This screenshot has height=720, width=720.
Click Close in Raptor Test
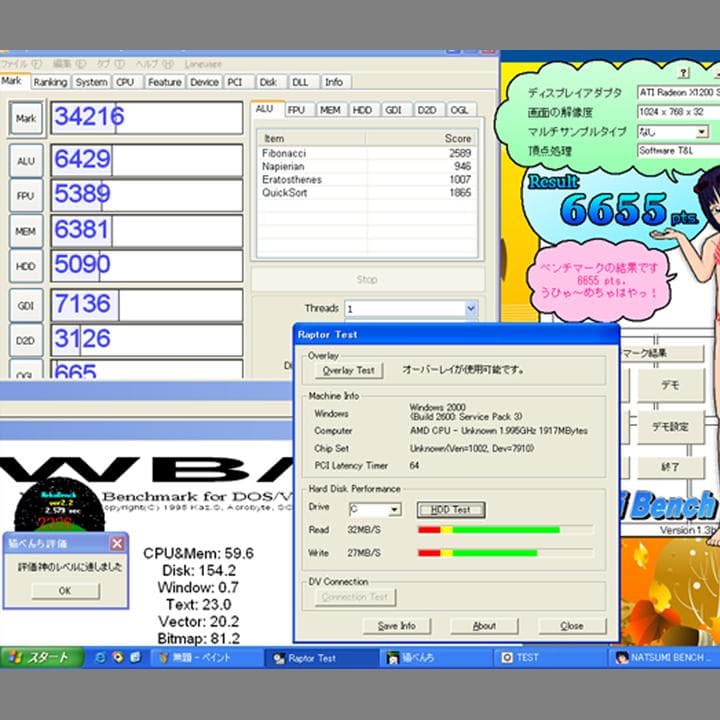point(572,626)
